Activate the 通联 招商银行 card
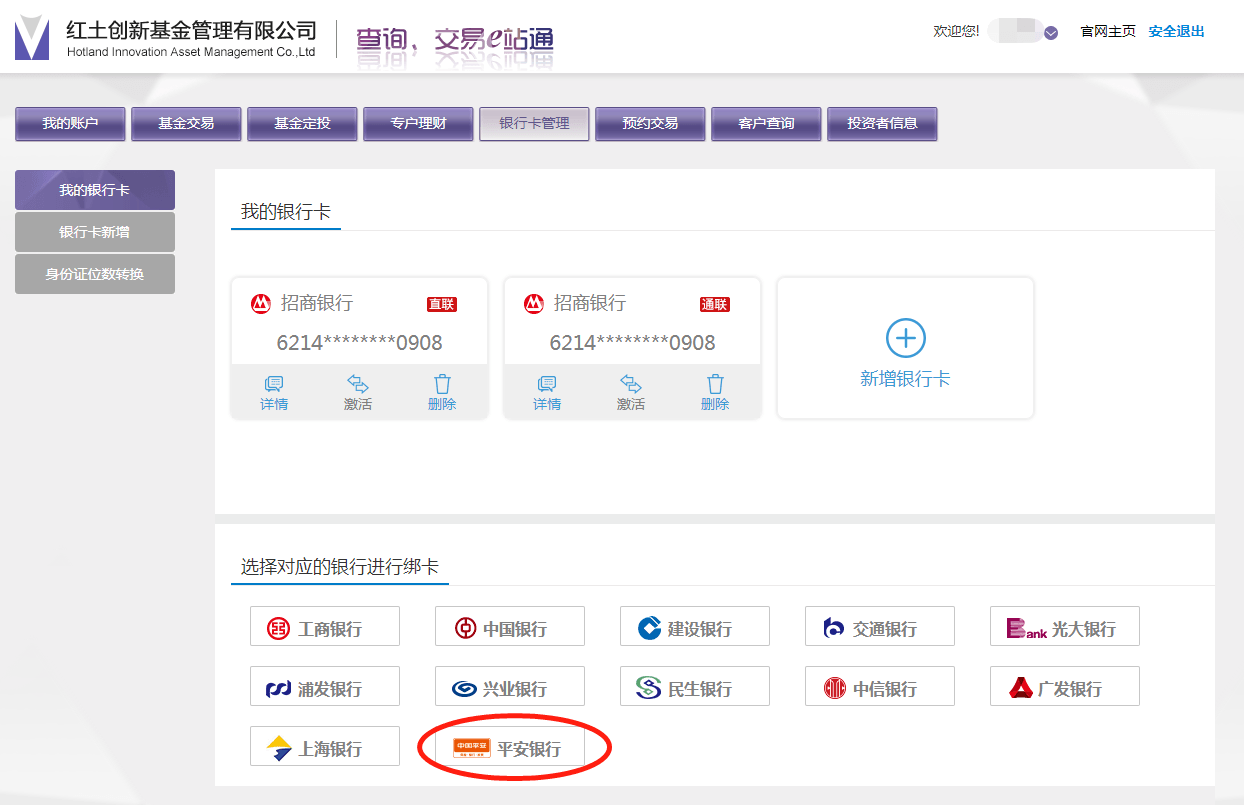 click(631, 393)
